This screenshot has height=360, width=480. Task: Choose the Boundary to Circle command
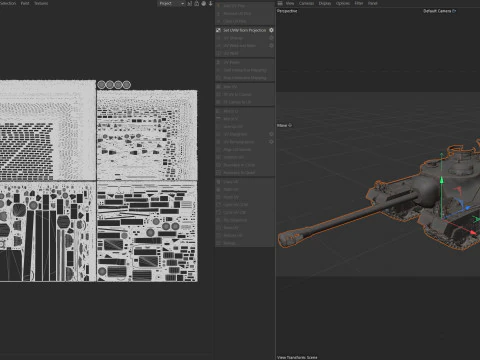[x=245, y=165]
